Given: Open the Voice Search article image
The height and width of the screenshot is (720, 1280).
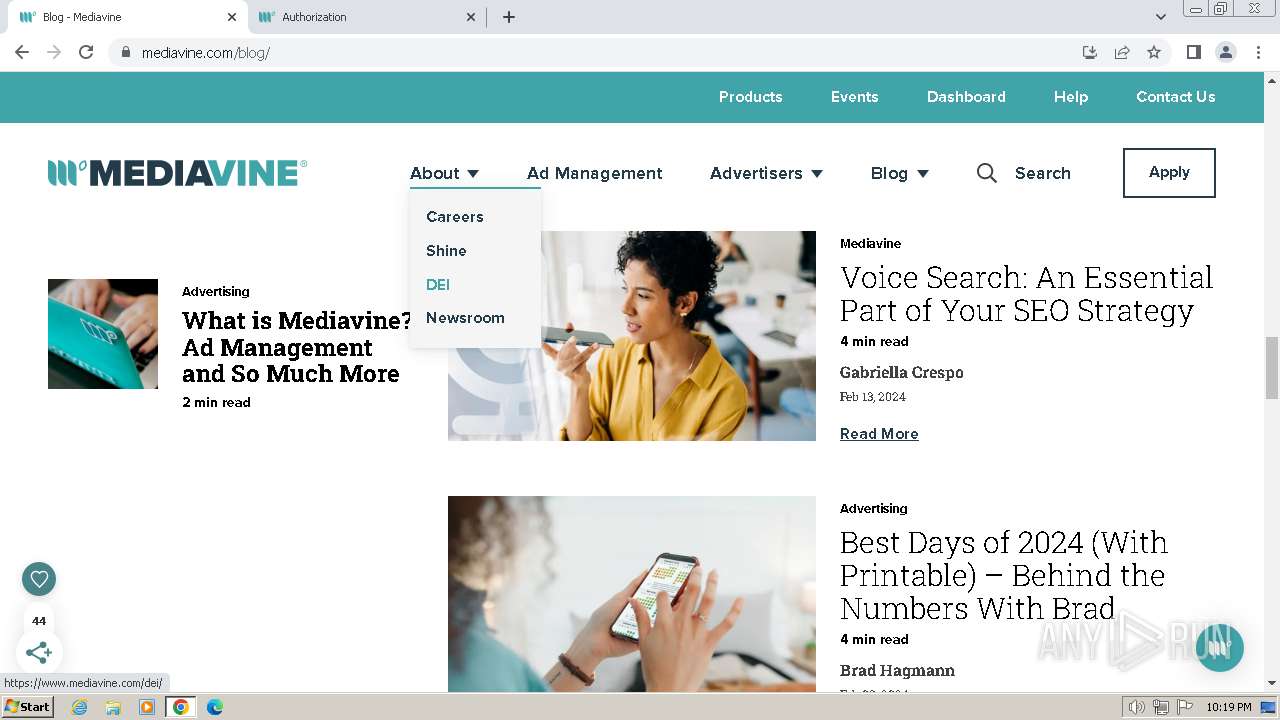Looking at the screenshot, I should point(632,336).
